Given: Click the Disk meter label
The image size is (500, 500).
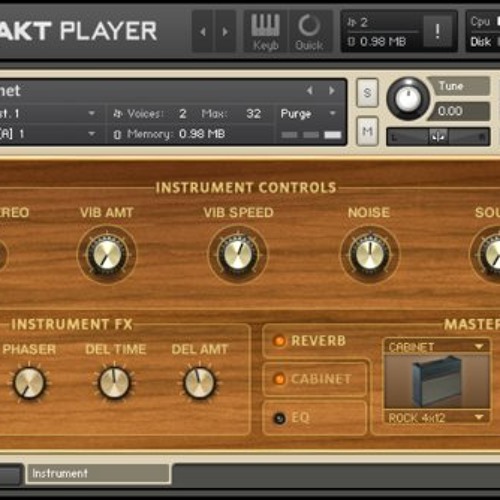Looking at the screenshot, I should [x=480, y=42].
